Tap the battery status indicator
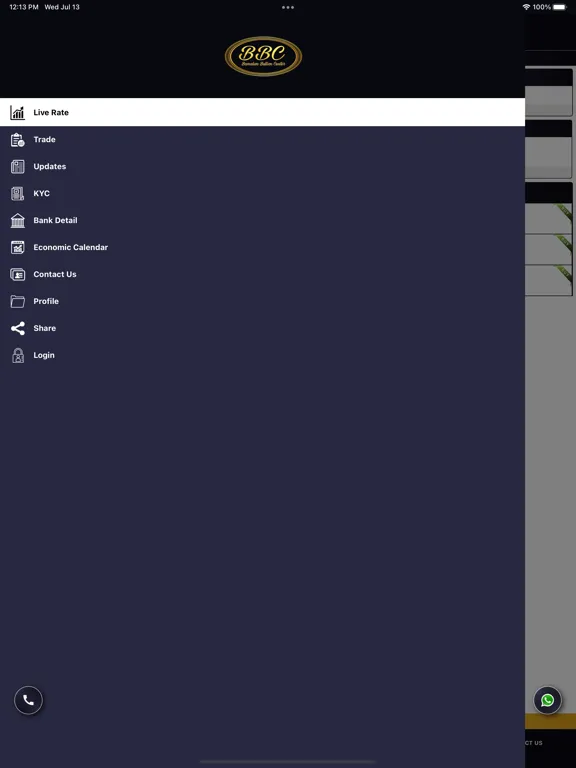Viewport: 576px width, 768px height. click(x=560, y=7)
